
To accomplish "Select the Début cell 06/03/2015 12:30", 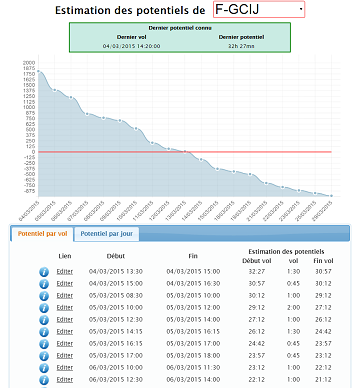I will (116, 380).
